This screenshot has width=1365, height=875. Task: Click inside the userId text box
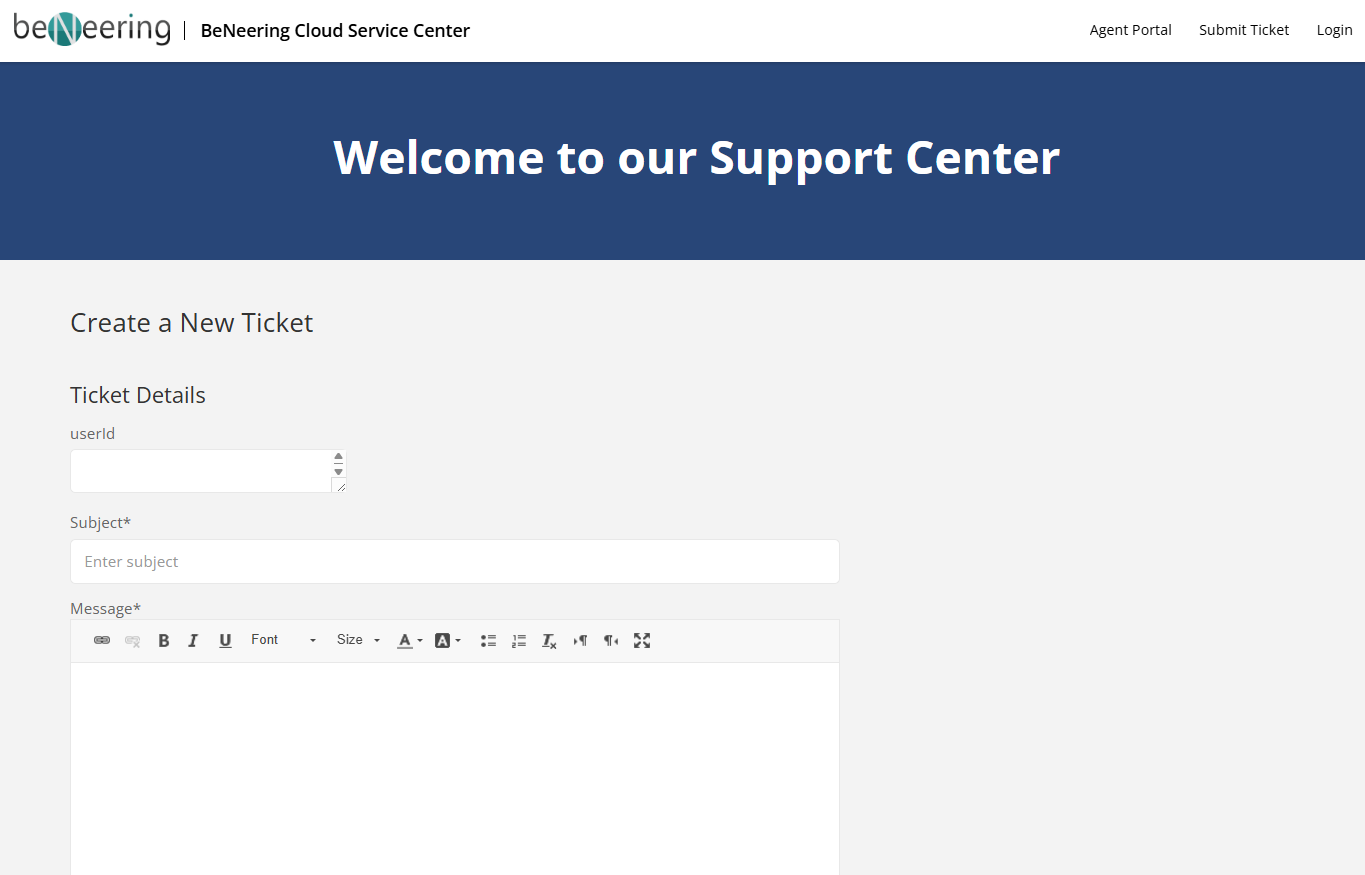(x=200, y=471)
